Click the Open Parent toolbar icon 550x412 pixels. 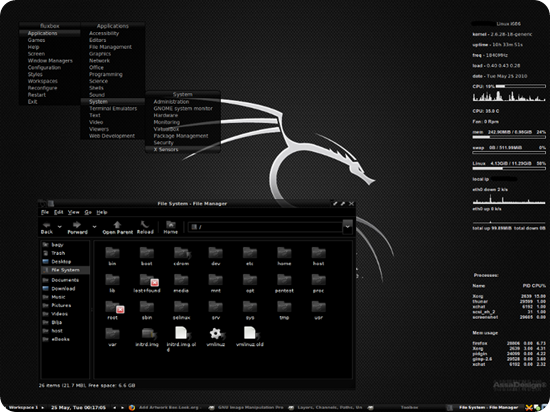point(117,224)
